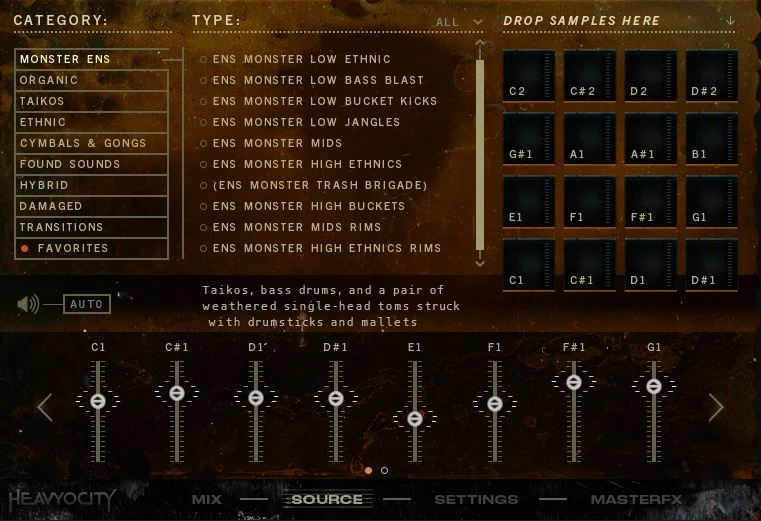
Task: Select the Ethnic category
Action: click(92, 122)
